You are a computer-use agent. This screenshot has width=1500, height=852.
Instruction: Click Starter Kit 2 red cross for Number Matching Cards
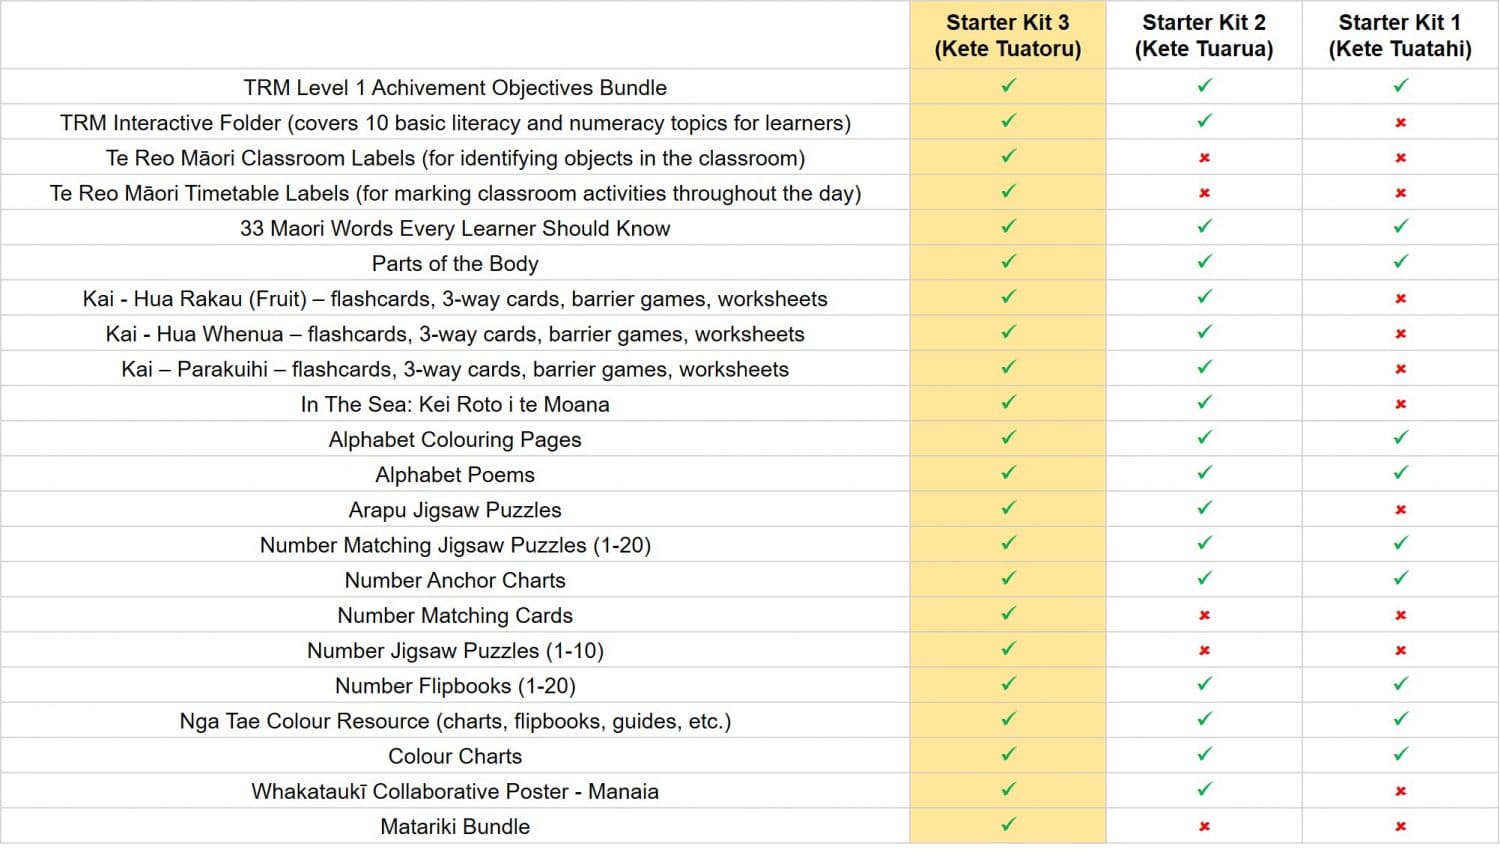pos(1204,616)
